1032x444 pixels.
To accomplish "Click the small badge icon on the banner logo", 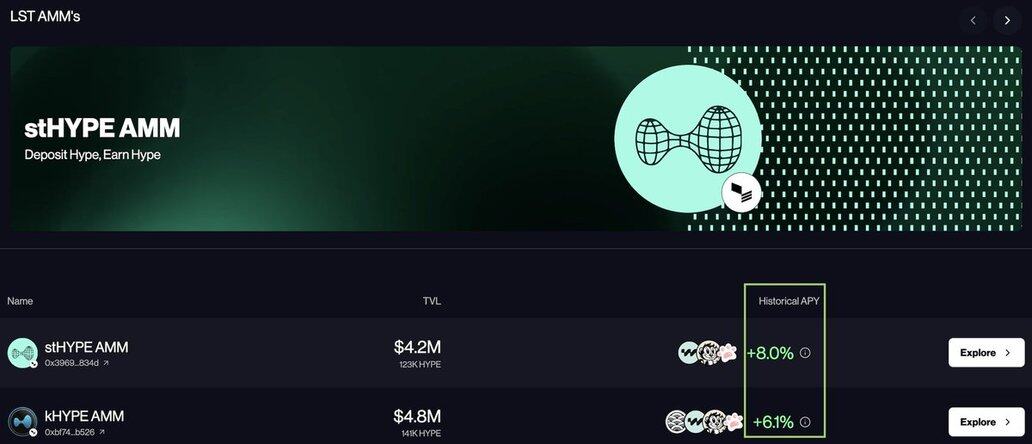I will point(742,193).
